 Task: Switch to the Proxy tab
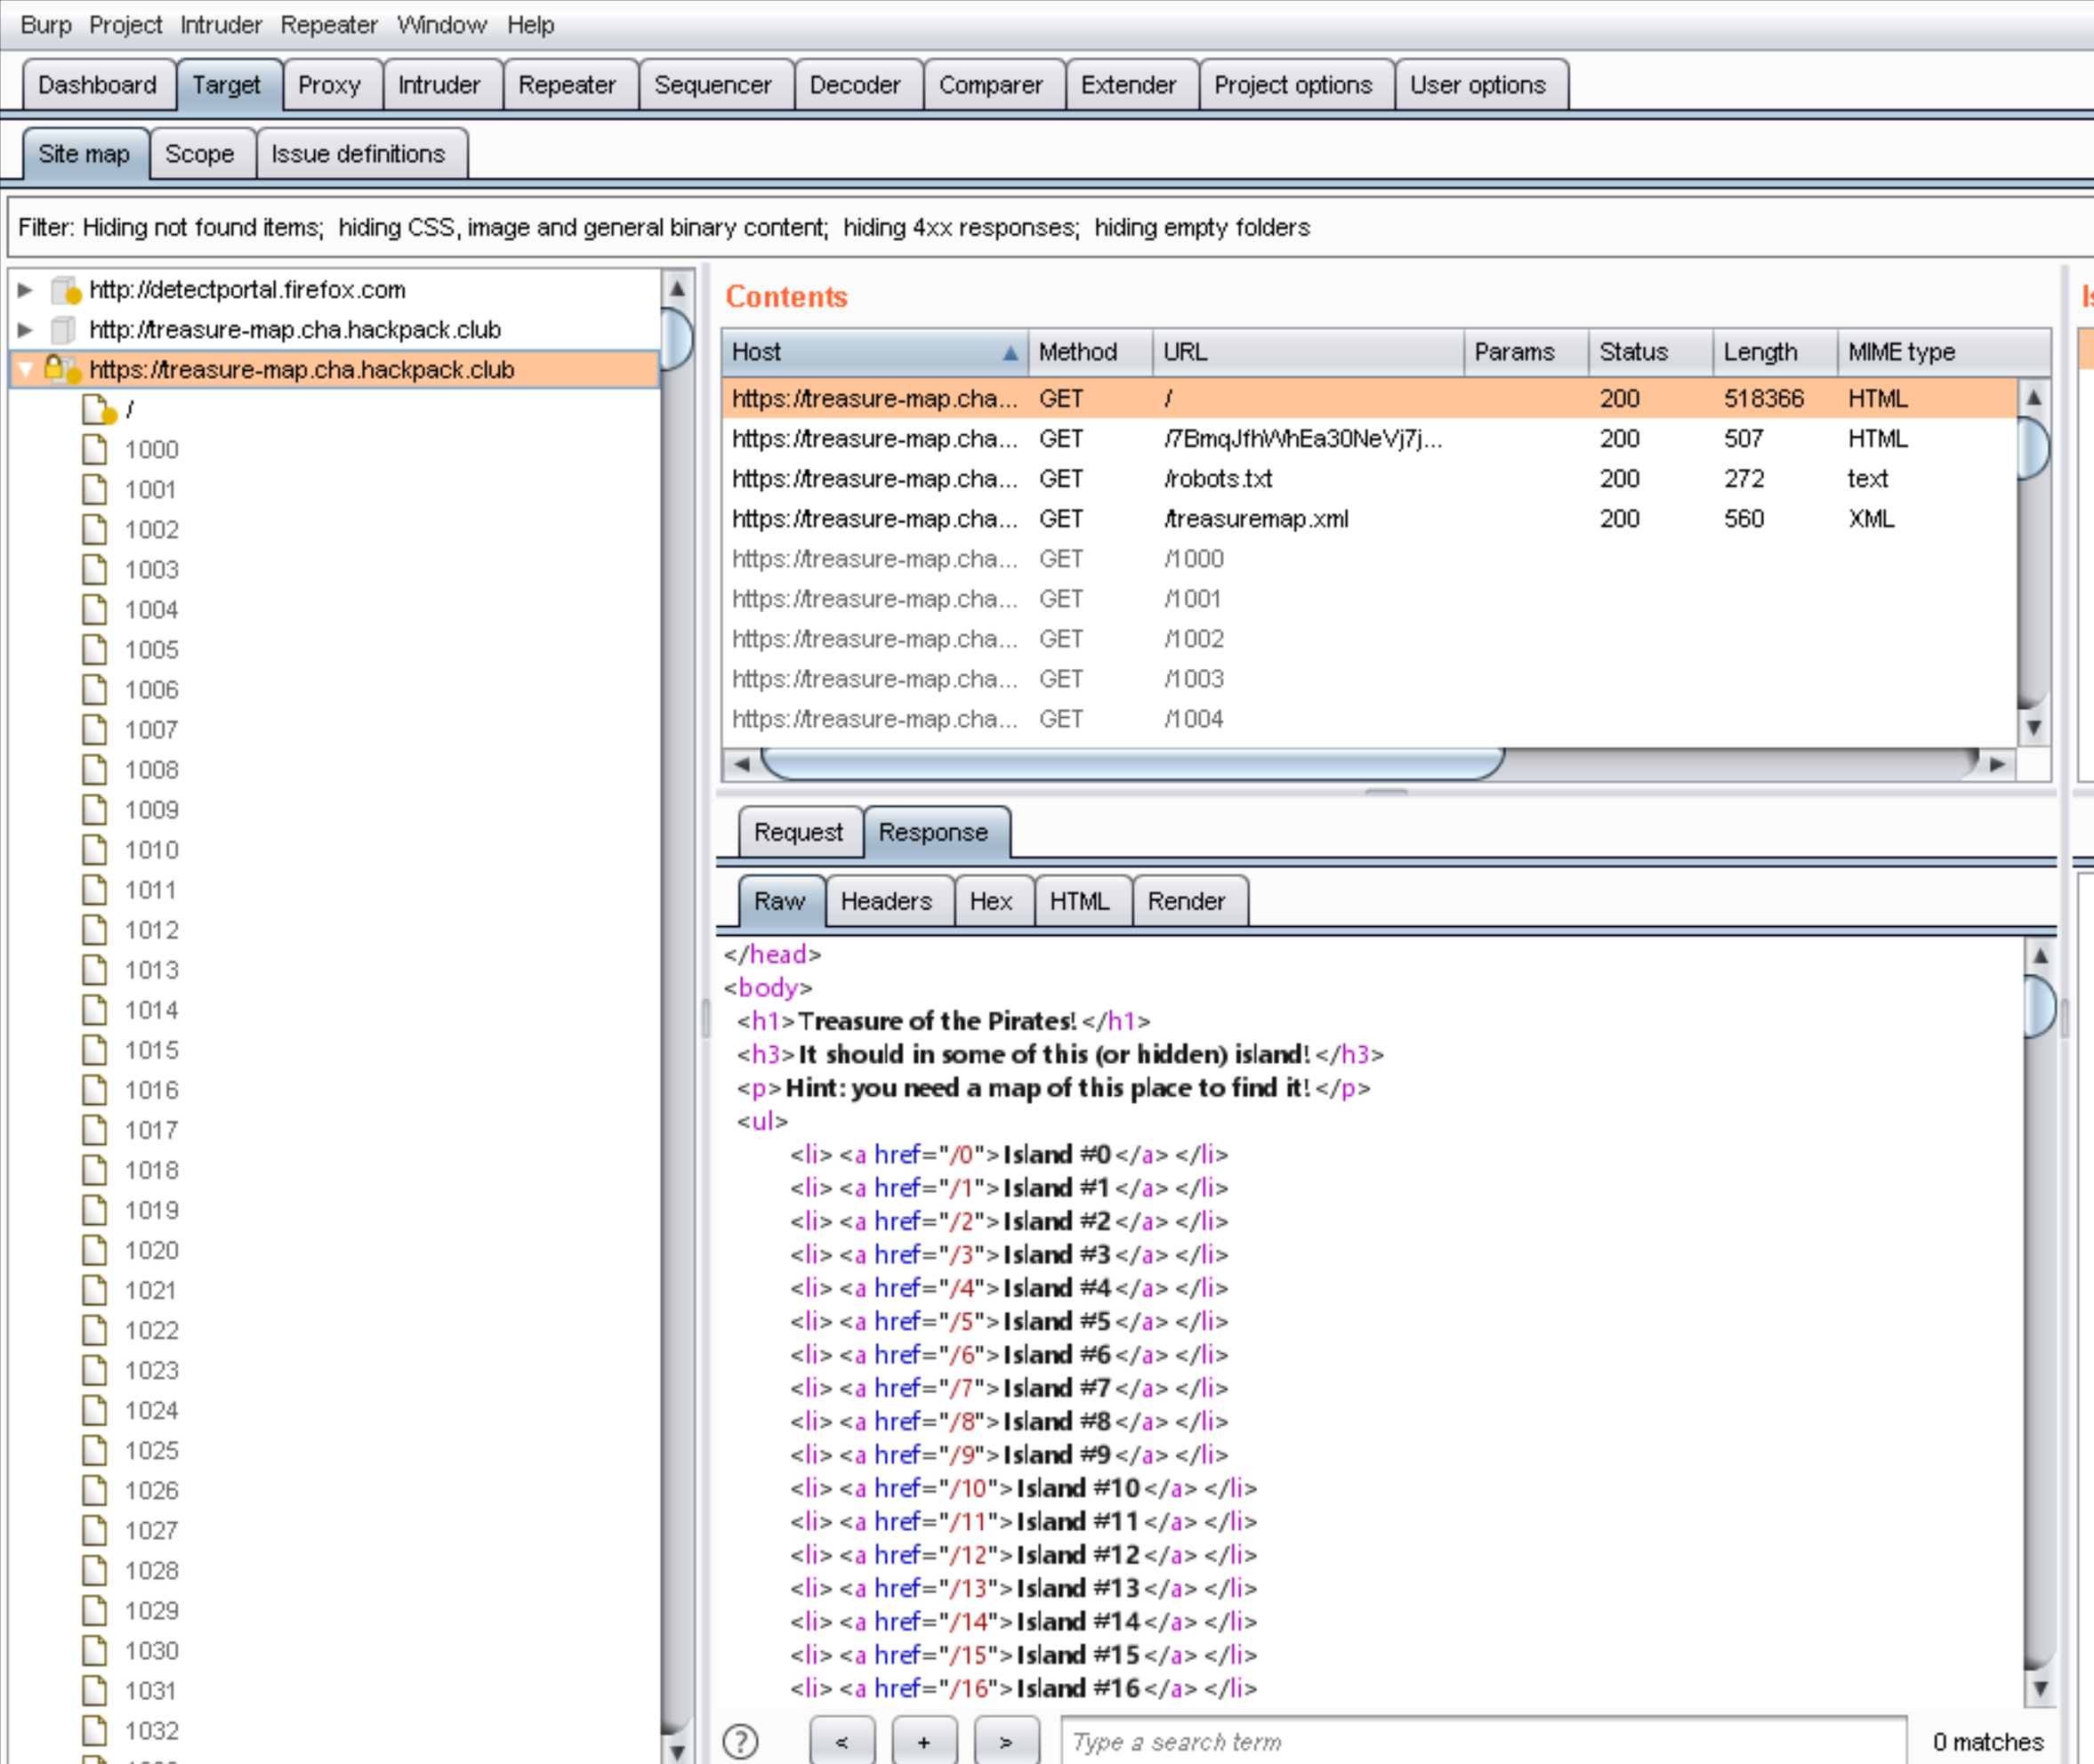point(329,85)
